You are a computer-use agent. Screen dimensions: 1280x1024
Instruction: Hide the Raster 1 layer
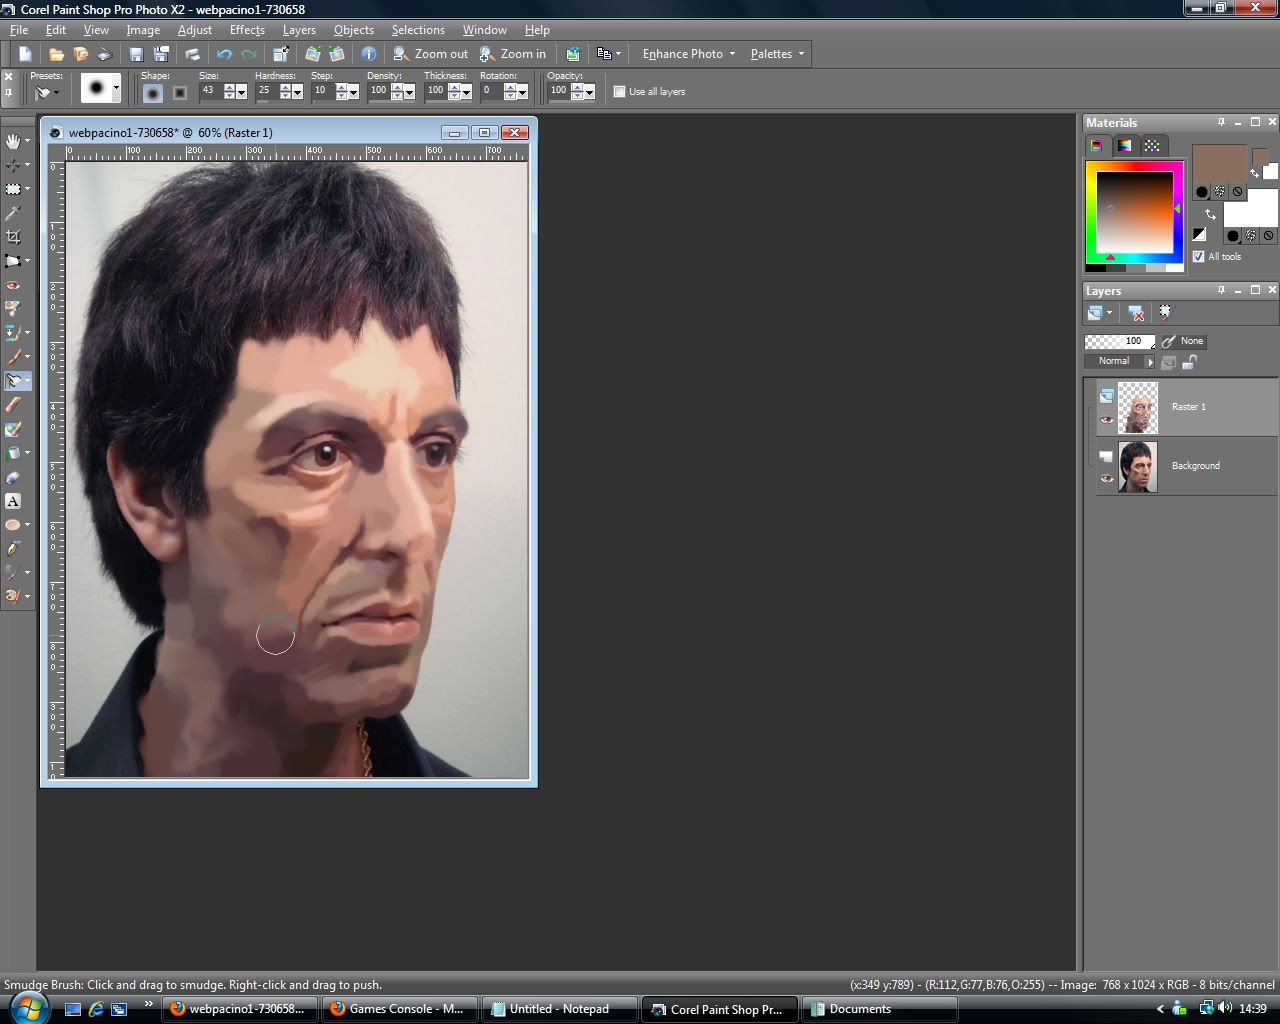pos(1106,421)
